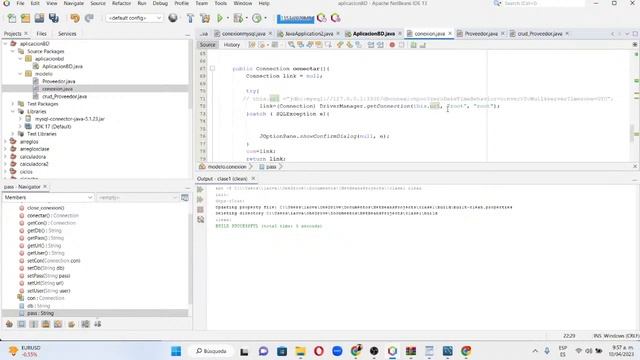
Task: Select crud_Proveedor.java in project tree
Action: coord(64,97)
